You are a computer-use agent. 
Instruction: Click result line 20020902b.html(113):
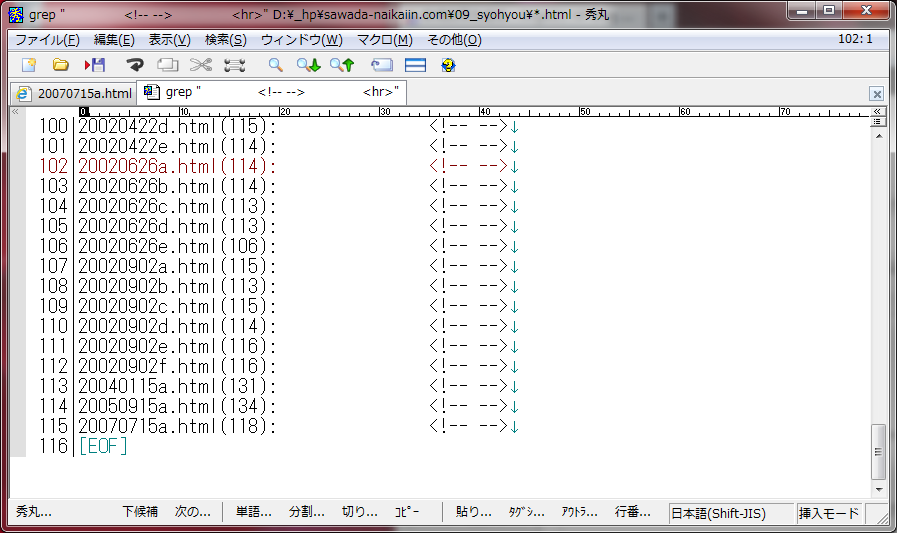coord(177,286)
